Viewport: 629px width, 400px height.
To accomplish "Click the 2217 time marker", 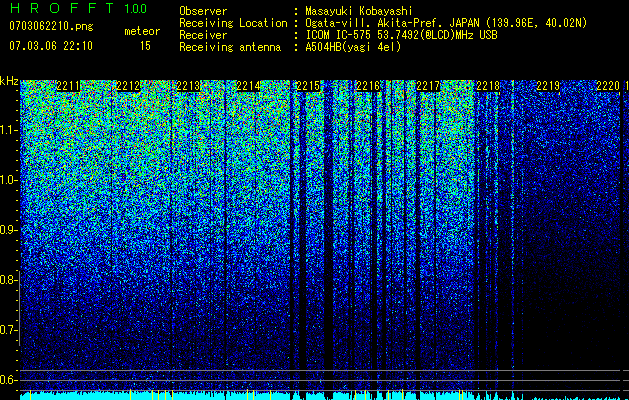I will tap(428, 86).
